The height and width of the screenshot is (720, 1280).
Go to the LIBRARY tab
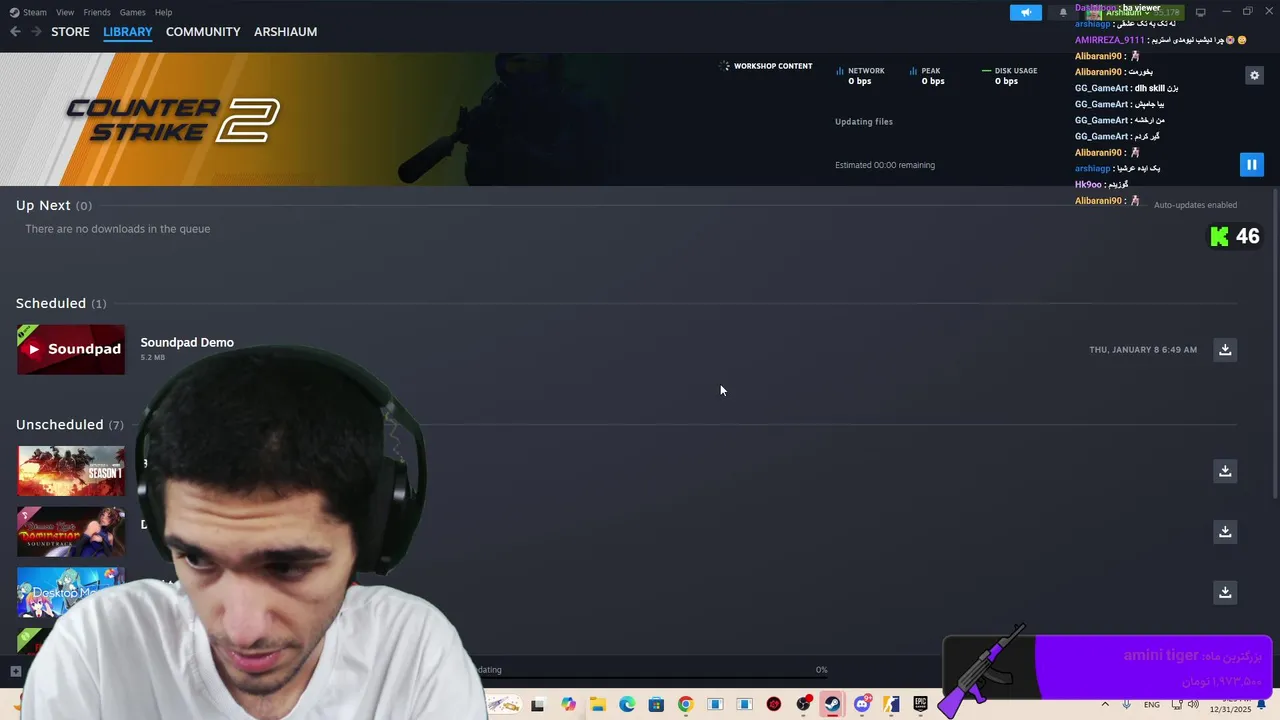(128, 32)
